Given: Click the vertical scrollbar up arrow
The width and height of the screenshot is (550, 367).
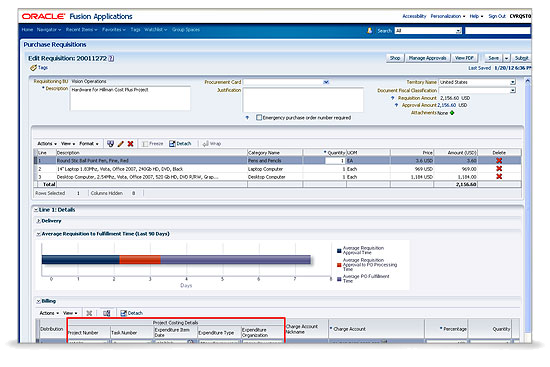Looking at the screenshot, I should [527, 81].
